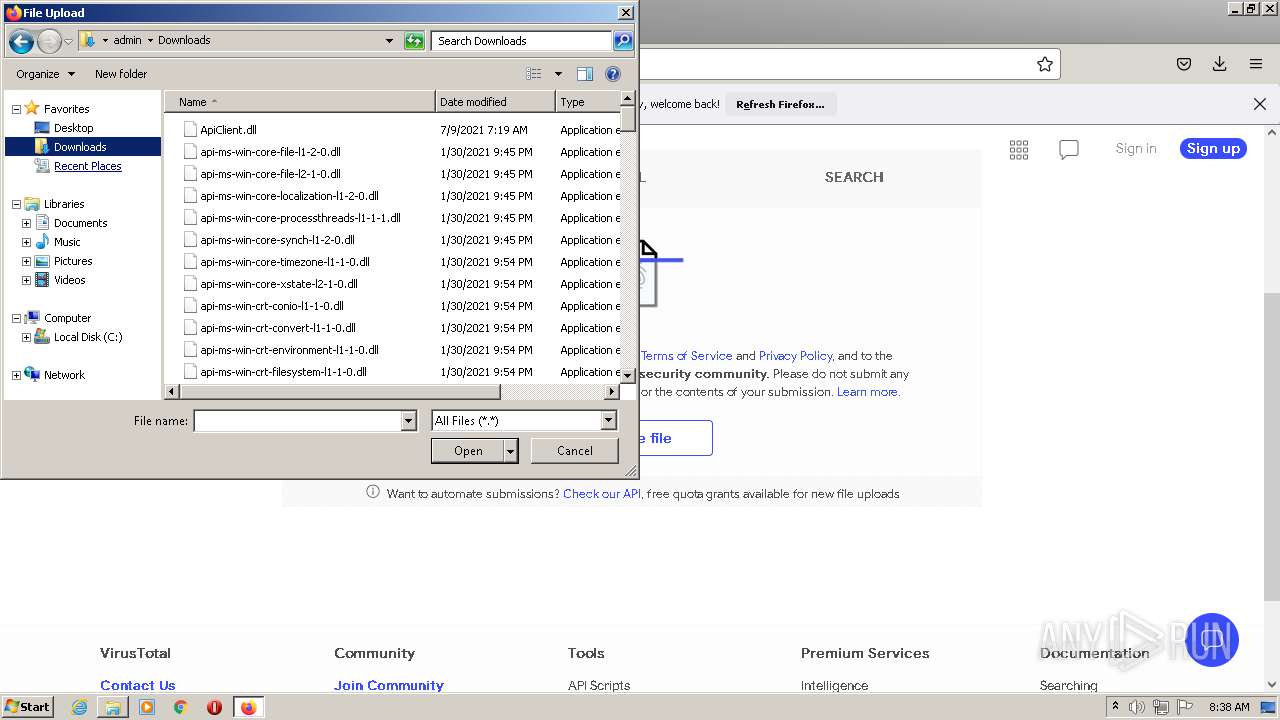
Task: Expand the Videos library node
Action: [26, 280]
